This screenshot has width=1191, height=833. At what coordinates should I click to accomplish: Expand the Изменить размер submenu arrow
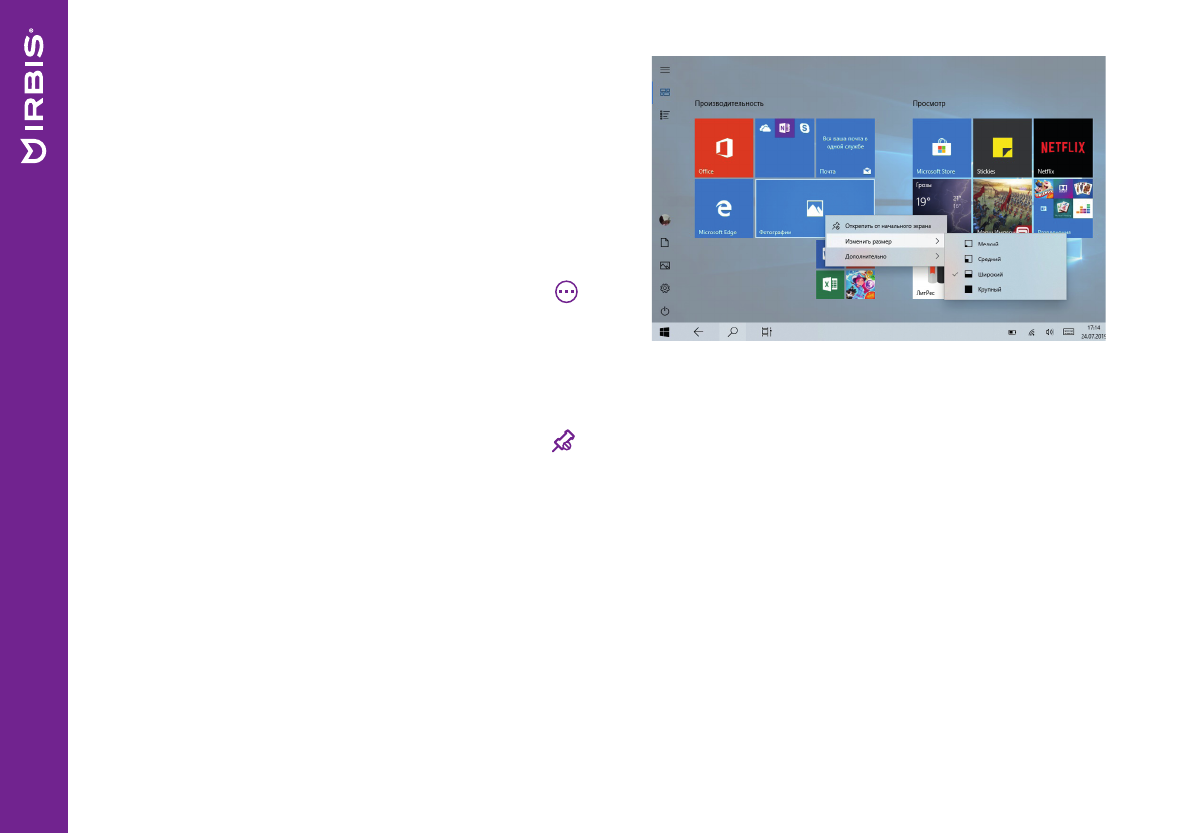tap(938, 240)
